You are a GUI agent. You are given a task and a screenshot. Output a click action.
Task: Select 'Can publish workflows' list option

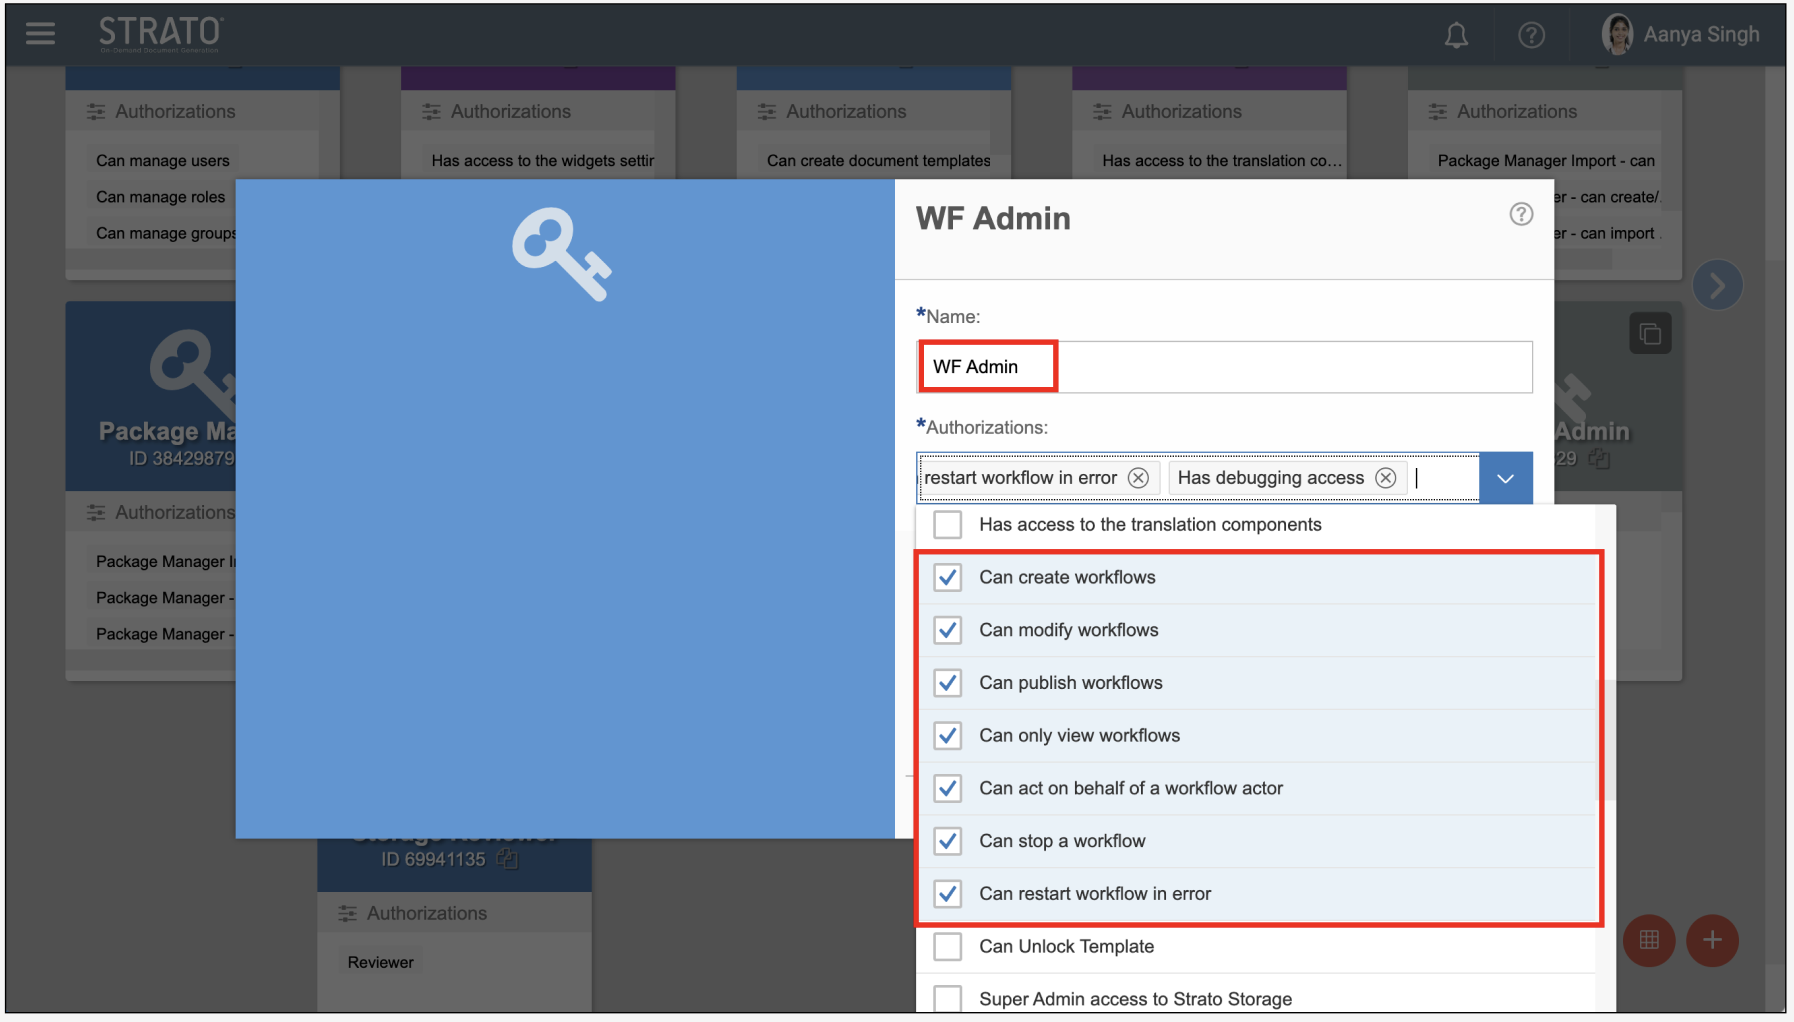(x=1070, y=683)
